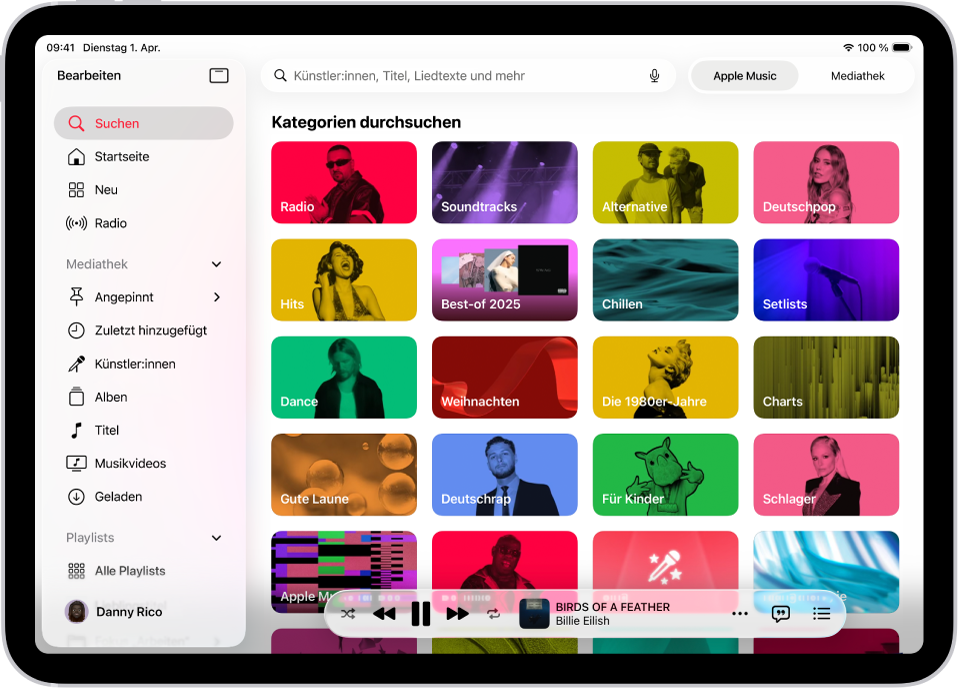Viewport: 963px width, 689px height.
Task: Switch search scope to Mediathek
Action: click(x=857, y=75)
